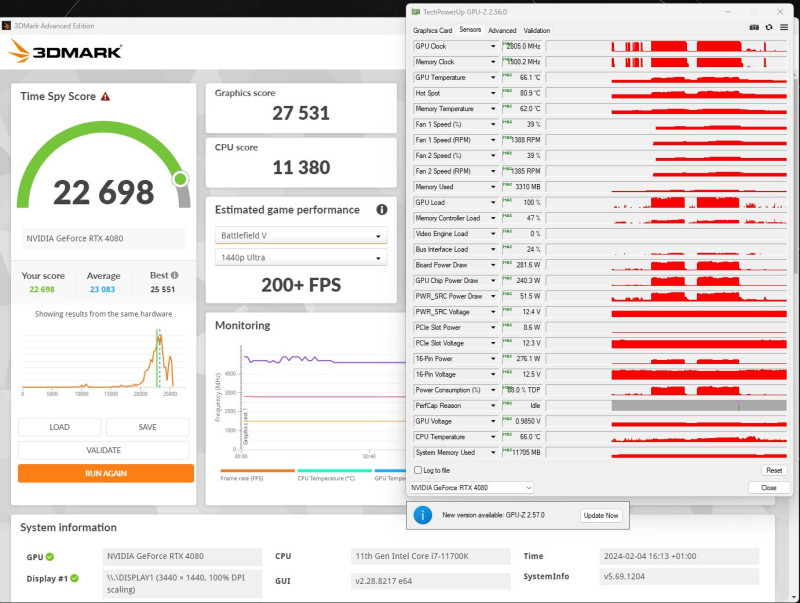Open the PerfCap Reason dropdown arrow
This screenshot has height=603, width=800.
(x=493, y=406)
